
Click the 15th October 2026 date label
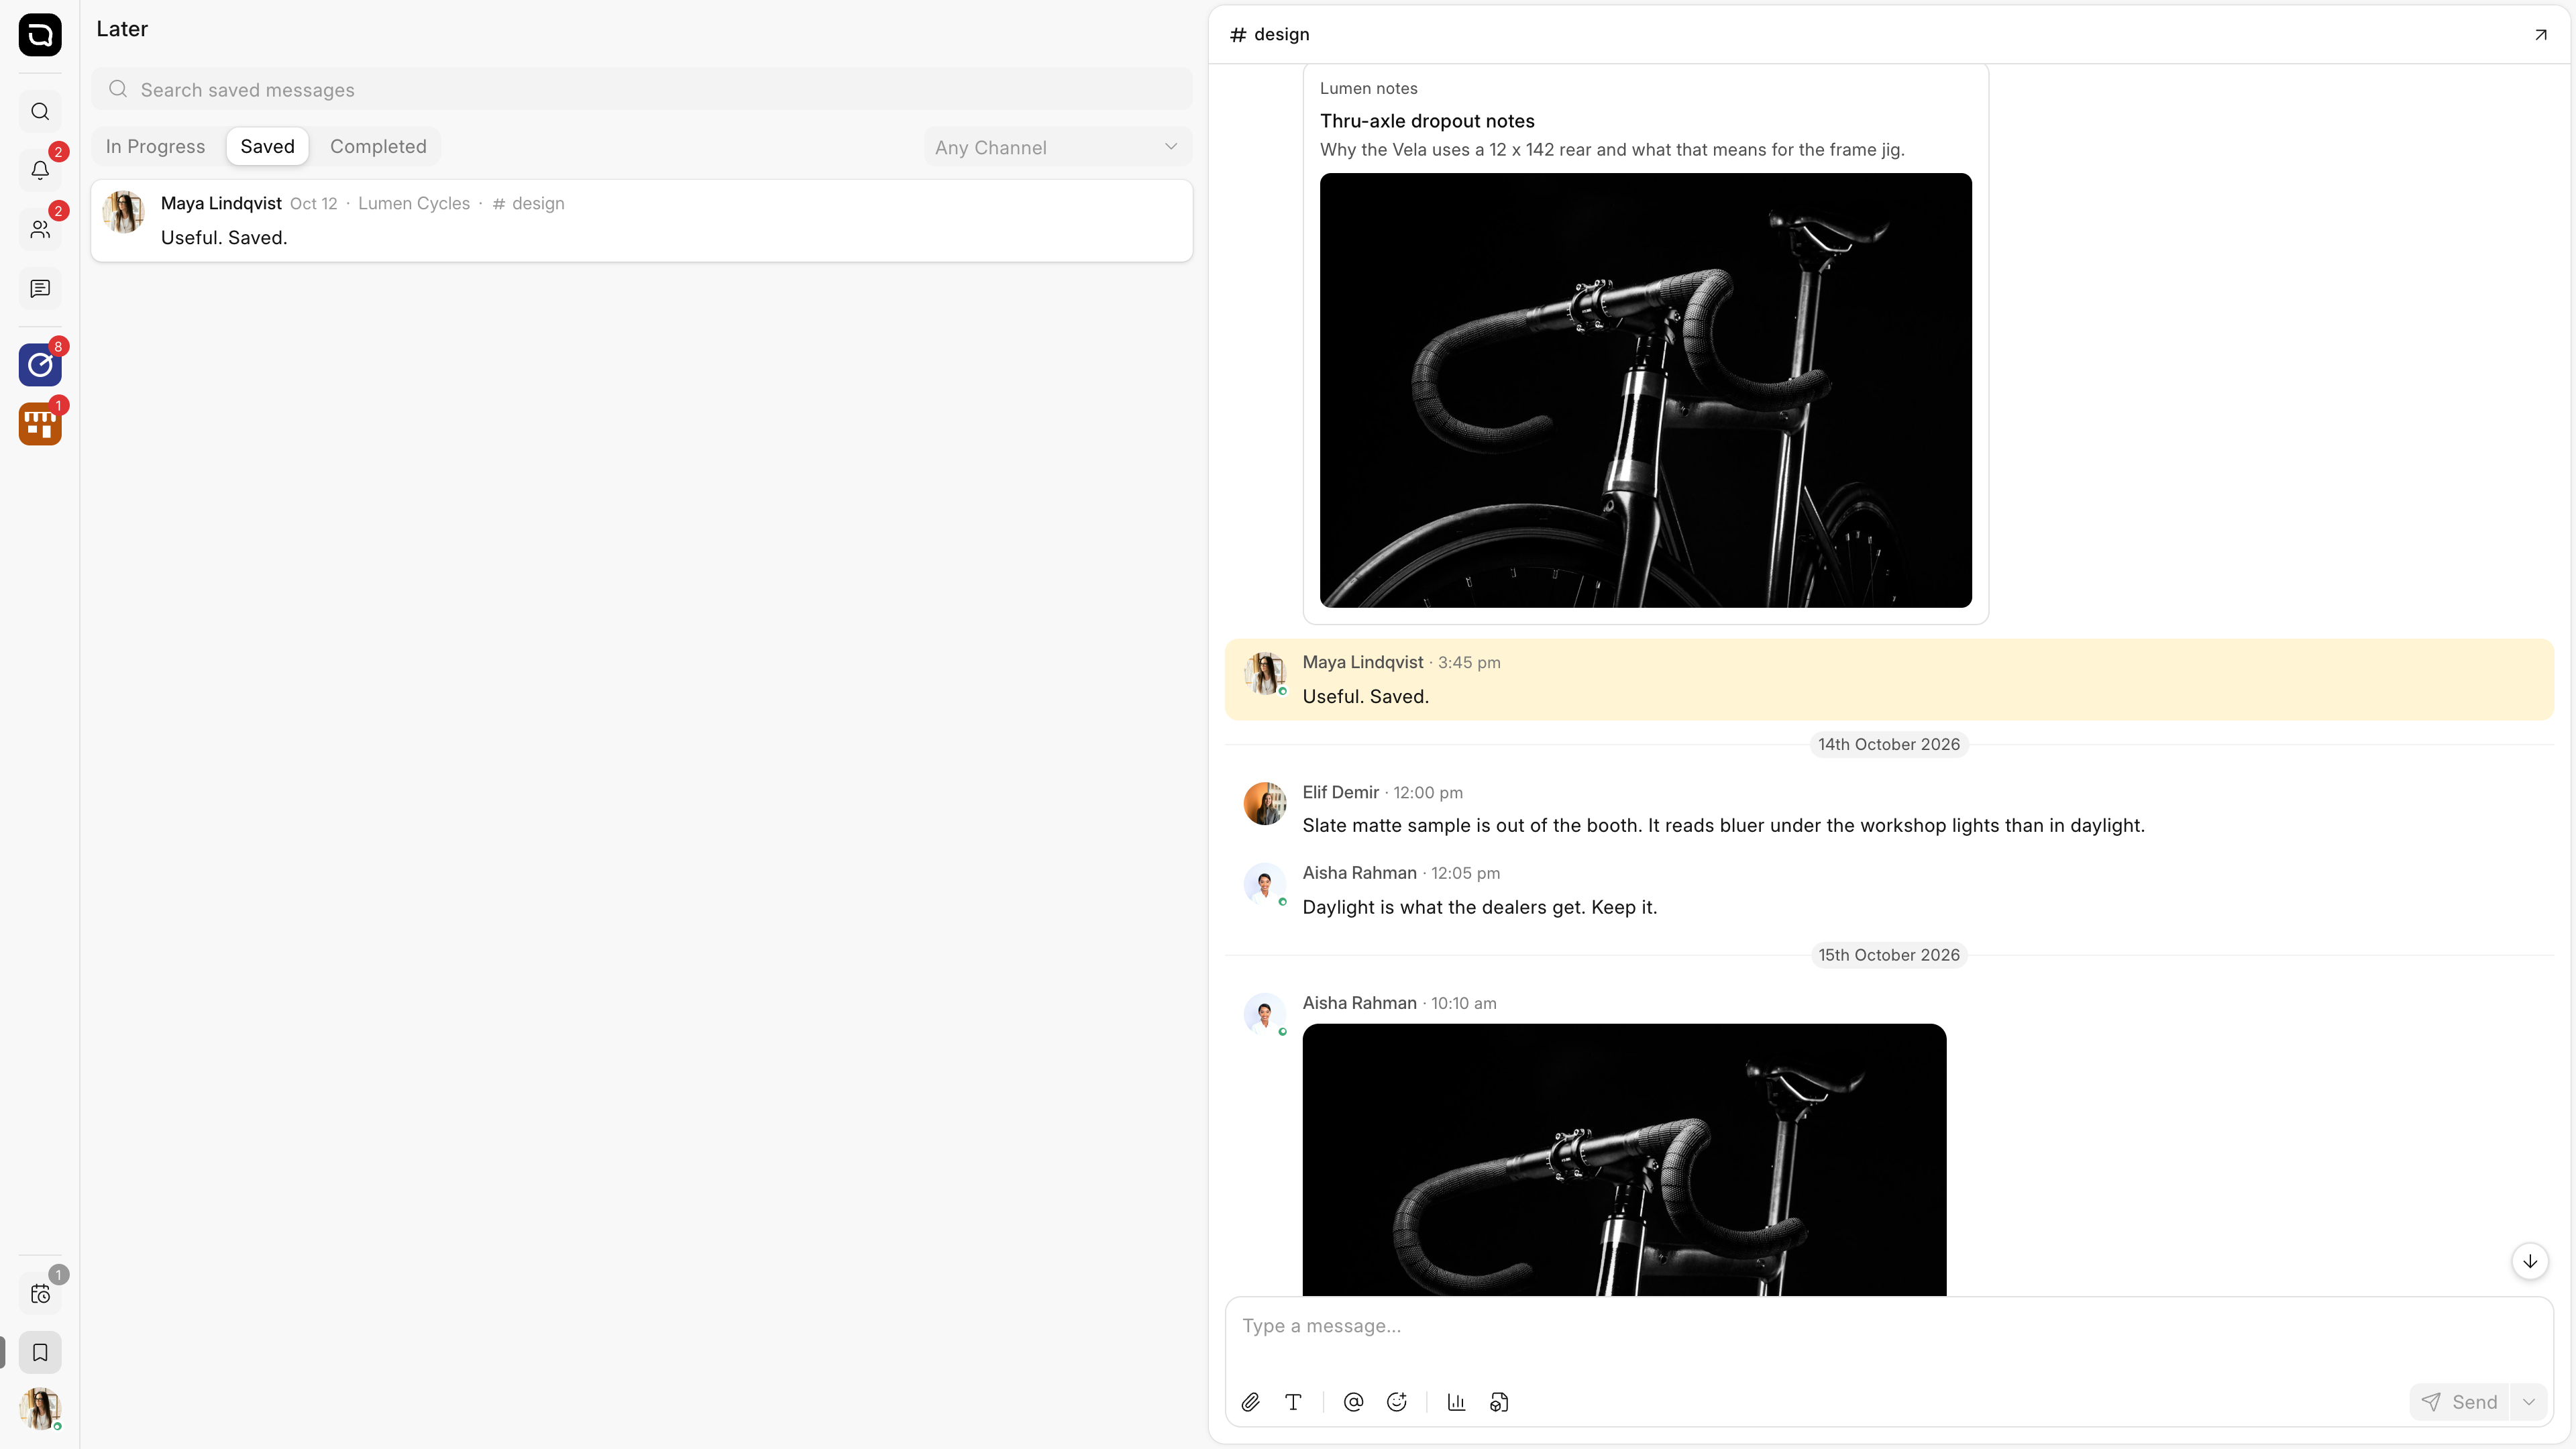point(1888,956)
